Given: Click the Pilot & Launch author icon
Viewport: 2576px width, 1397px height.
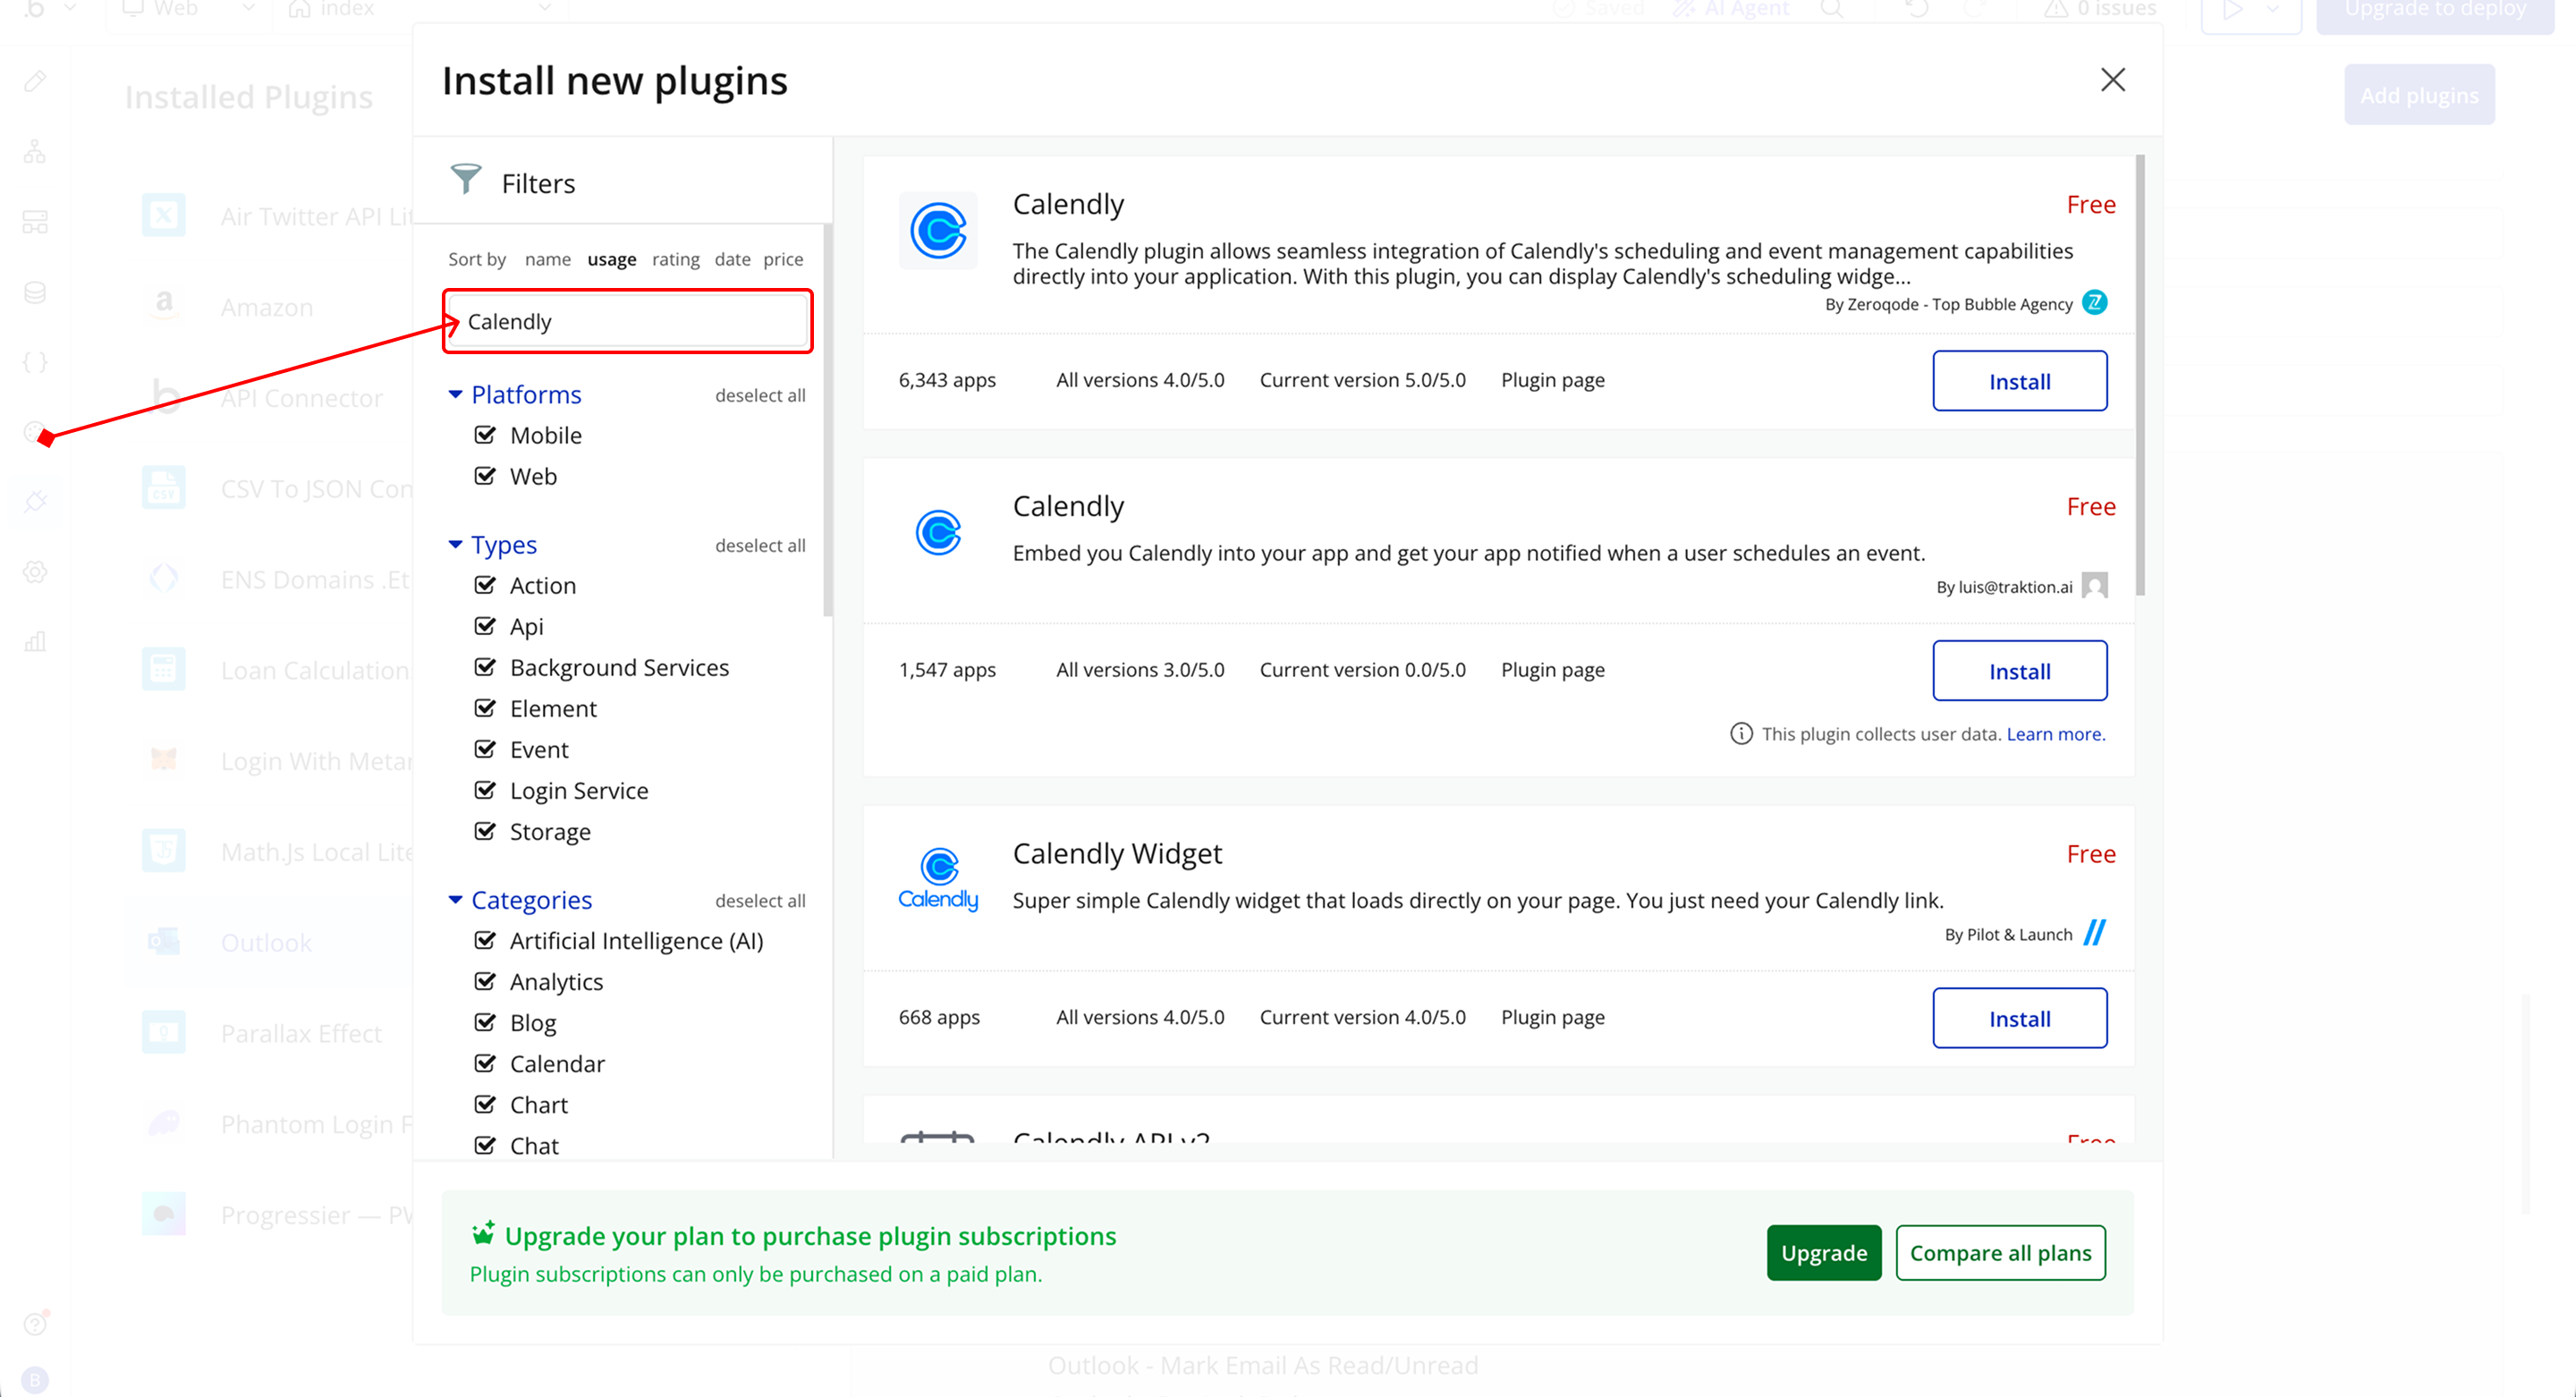Looking at the screenshot, I should point(2094,933).
